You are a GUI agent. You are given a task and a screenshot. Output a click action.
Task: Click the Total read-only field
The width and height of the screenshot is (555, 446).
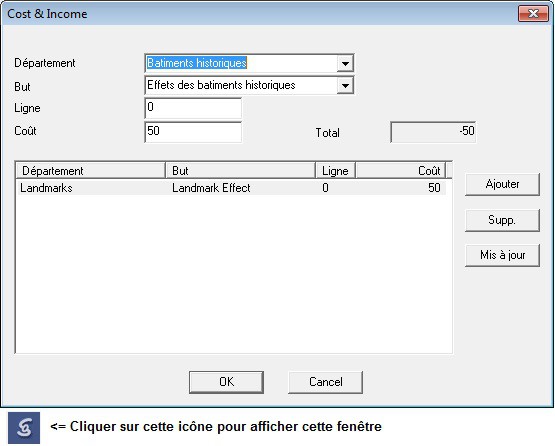(x=433, y=132)
